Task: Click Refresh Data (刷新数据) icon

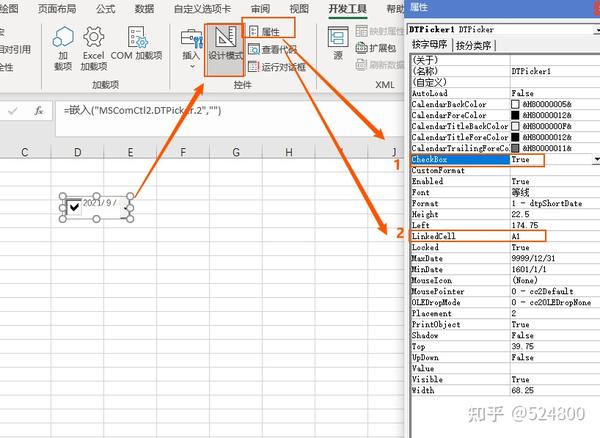Action: (362, 65)
